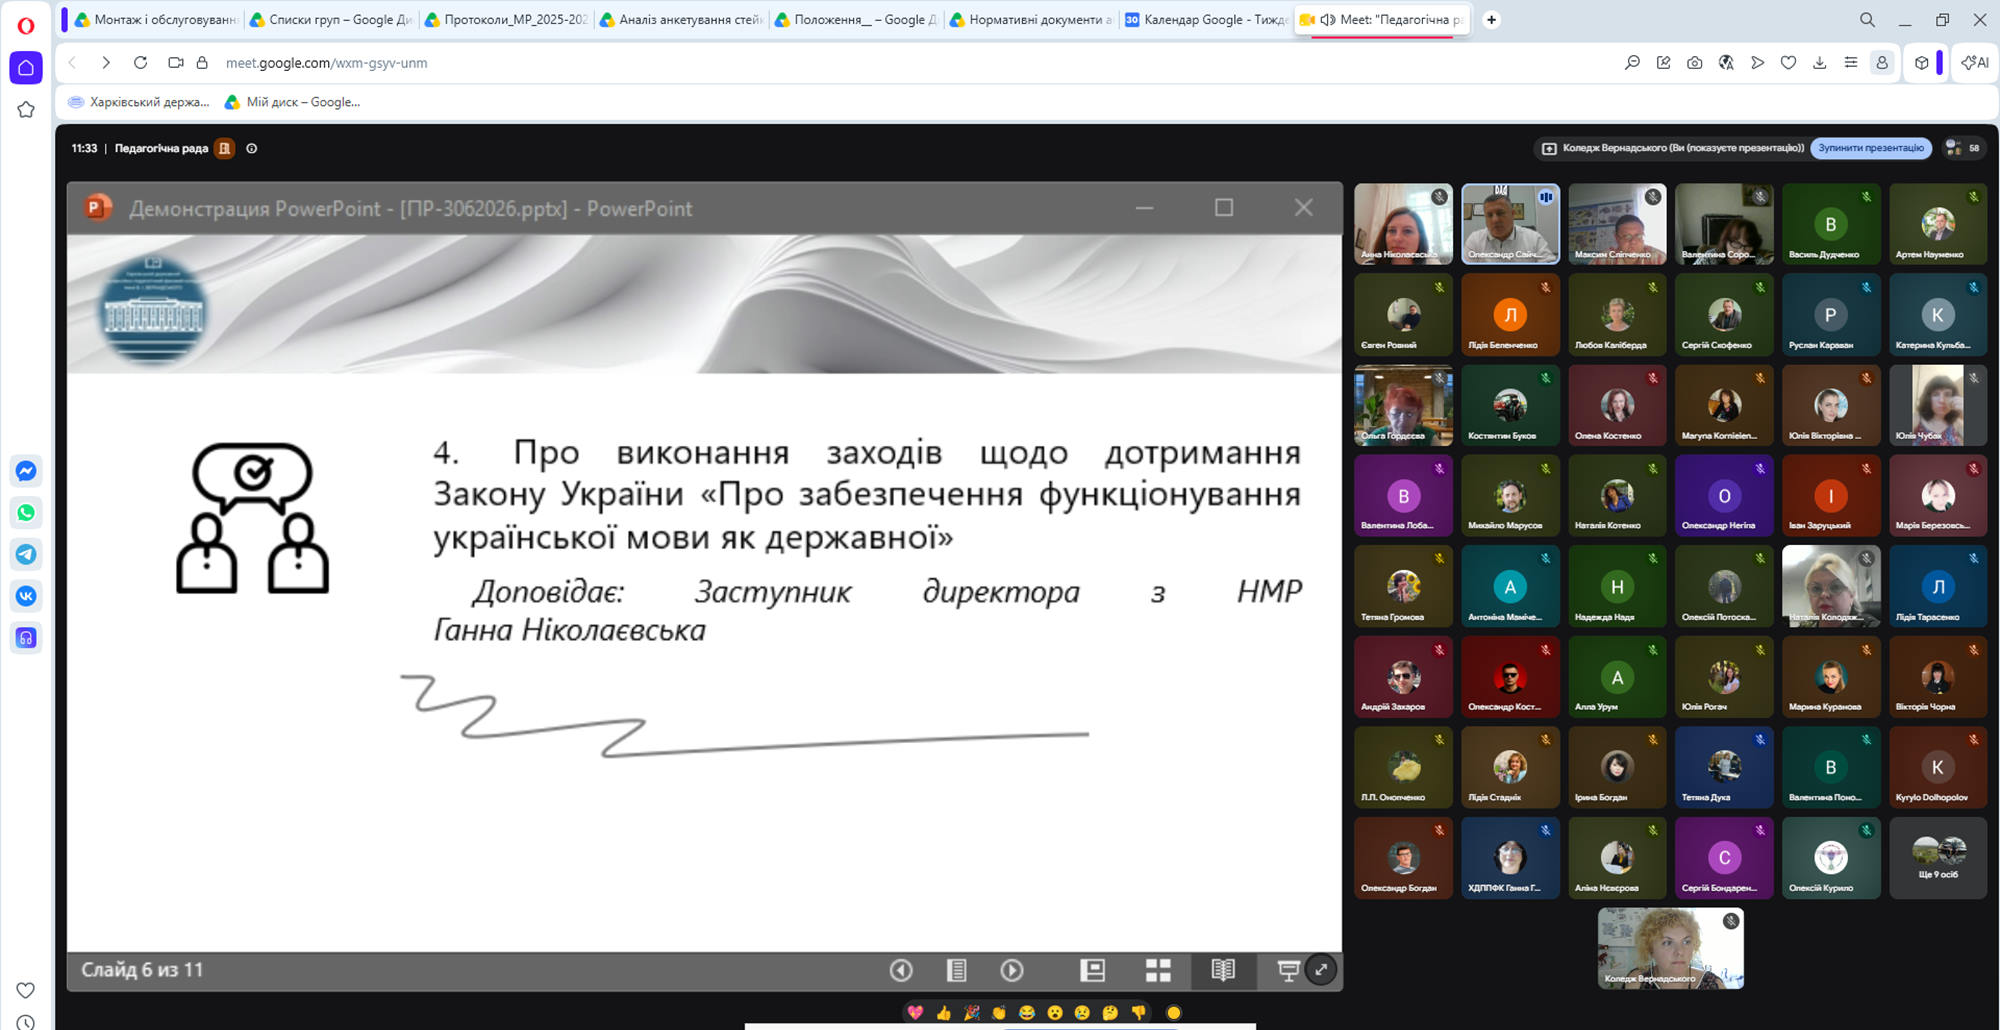
Task: Go to the next PowerPoint slide
Action: [x=1012, y=970]
